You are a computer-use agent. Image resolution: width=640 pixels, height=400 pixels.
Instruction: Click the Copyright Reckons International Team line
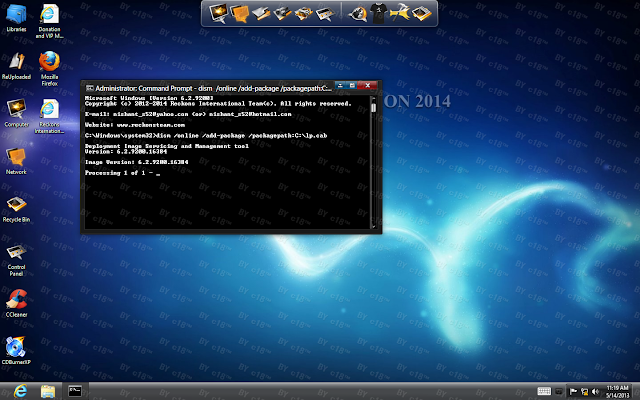218,104
